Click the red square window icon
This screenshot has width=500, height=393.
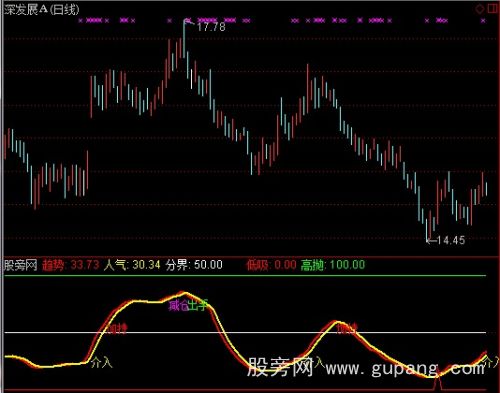(x=493, y=8)
